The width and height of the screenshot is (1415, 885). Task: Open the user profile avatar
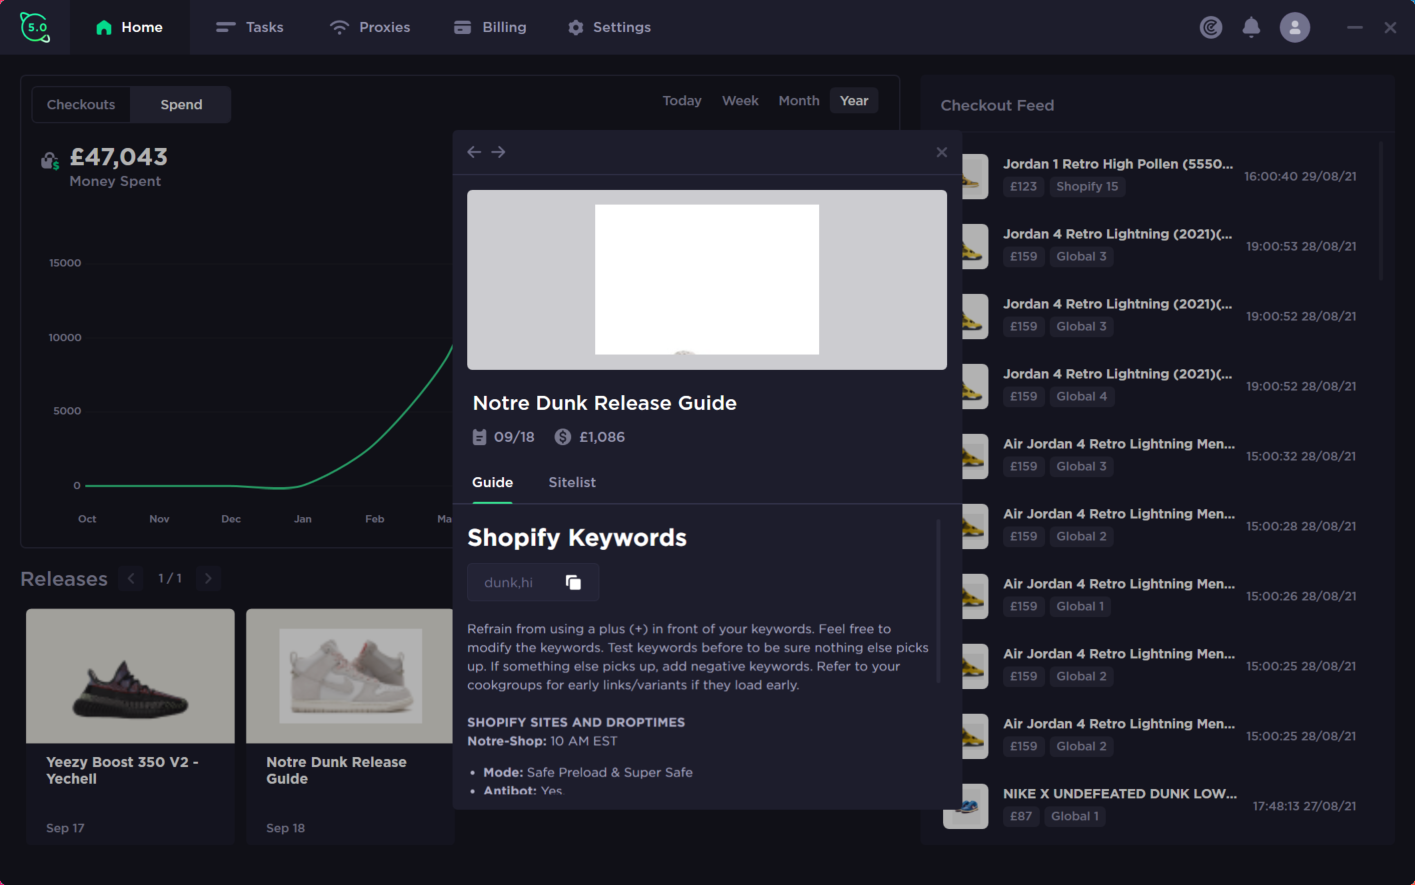click(1295, 27)
